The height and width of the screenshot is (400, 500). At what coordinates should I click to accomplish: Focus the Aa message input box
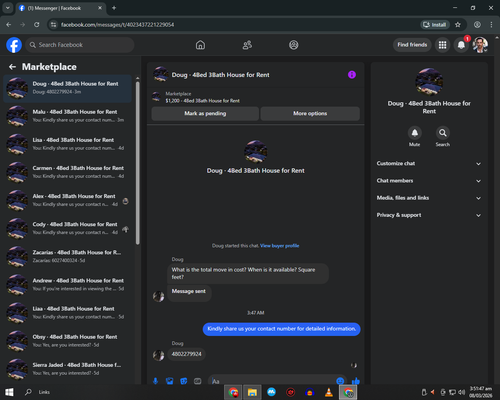click(273, 381)
